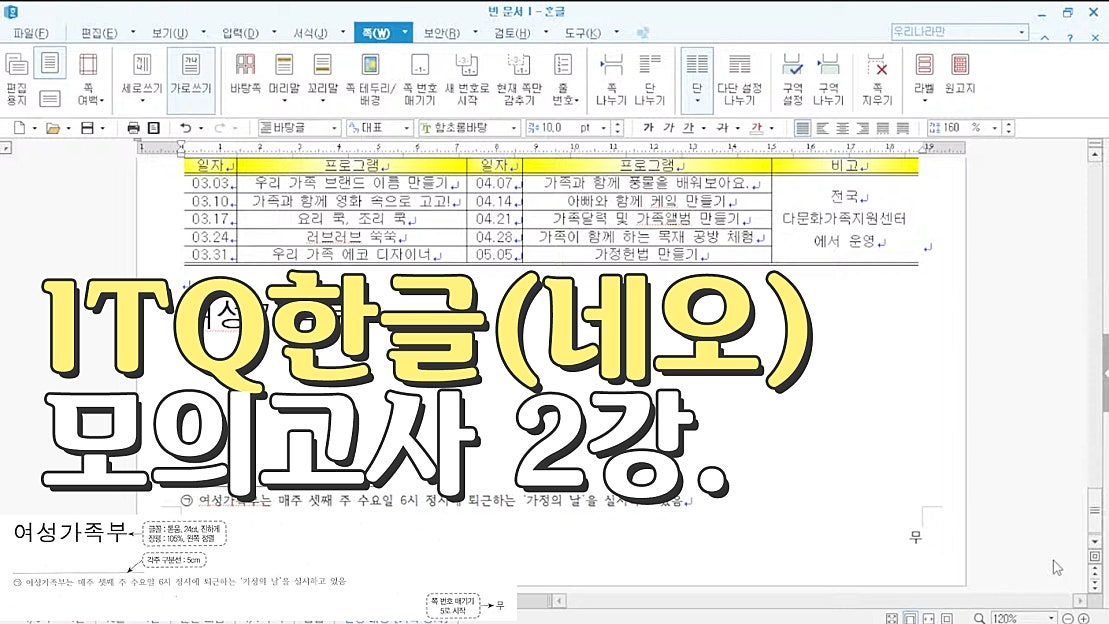Viewport: 1109px width, 624px height.
Task: Switch to the 서식(J) menu tab
Action: [x=311, y=32]
